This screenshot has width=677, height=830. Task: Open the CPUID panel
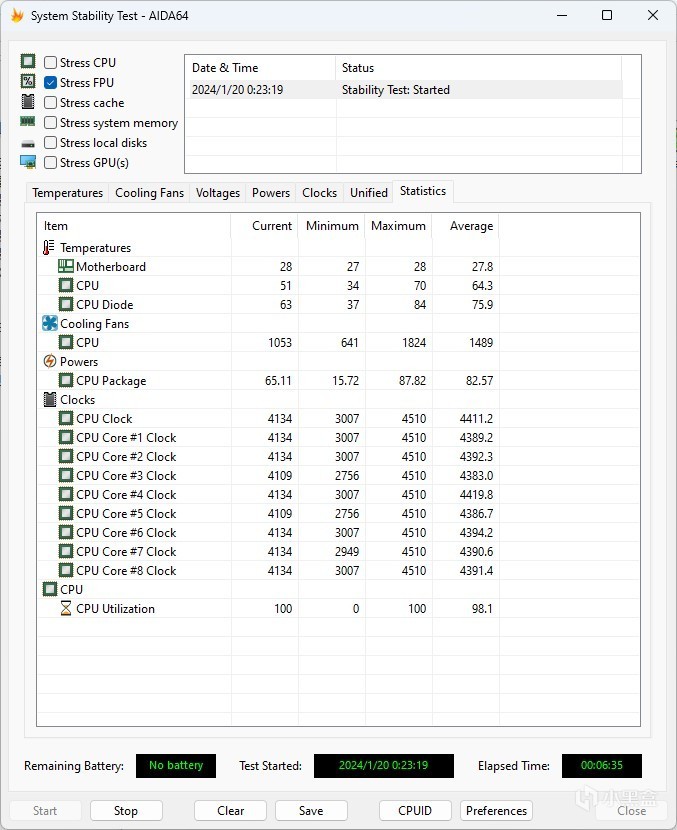point(415,810)
